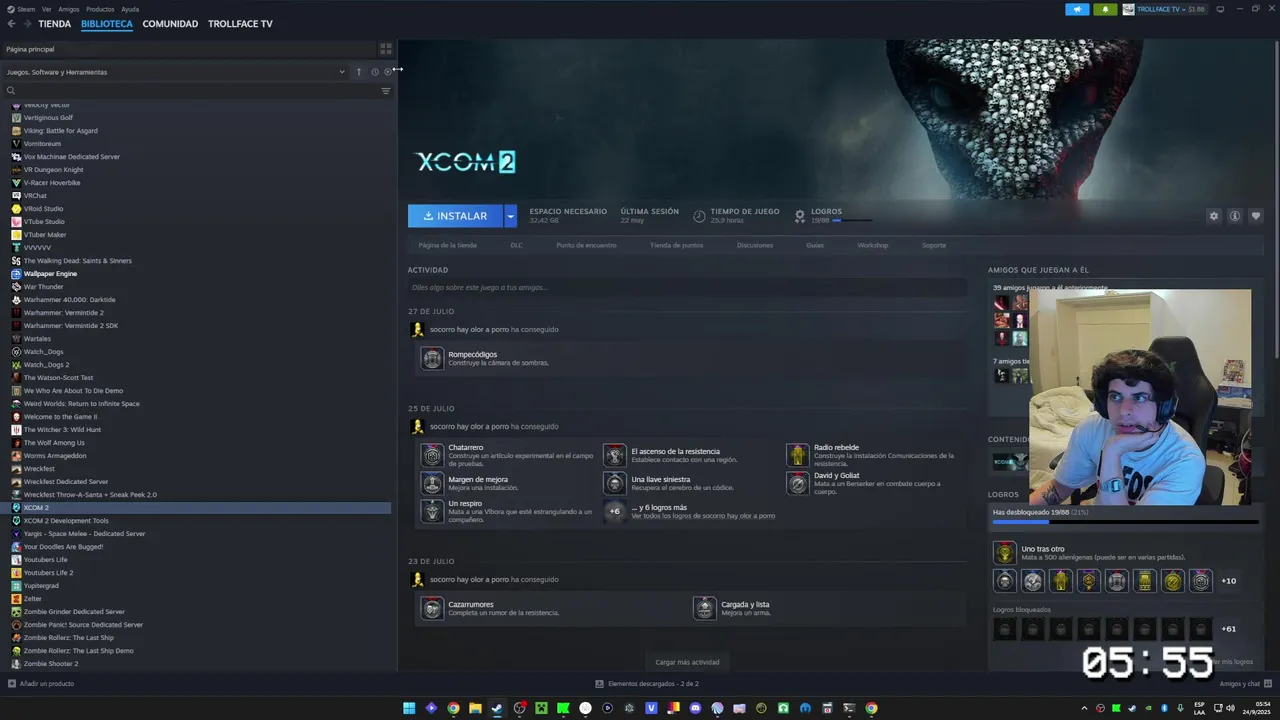Image resolution: width=1280 pixels, height=720 pixels.
Task: Open the Cargada y lista achievement icon
Action: click(x=705, y=608)
